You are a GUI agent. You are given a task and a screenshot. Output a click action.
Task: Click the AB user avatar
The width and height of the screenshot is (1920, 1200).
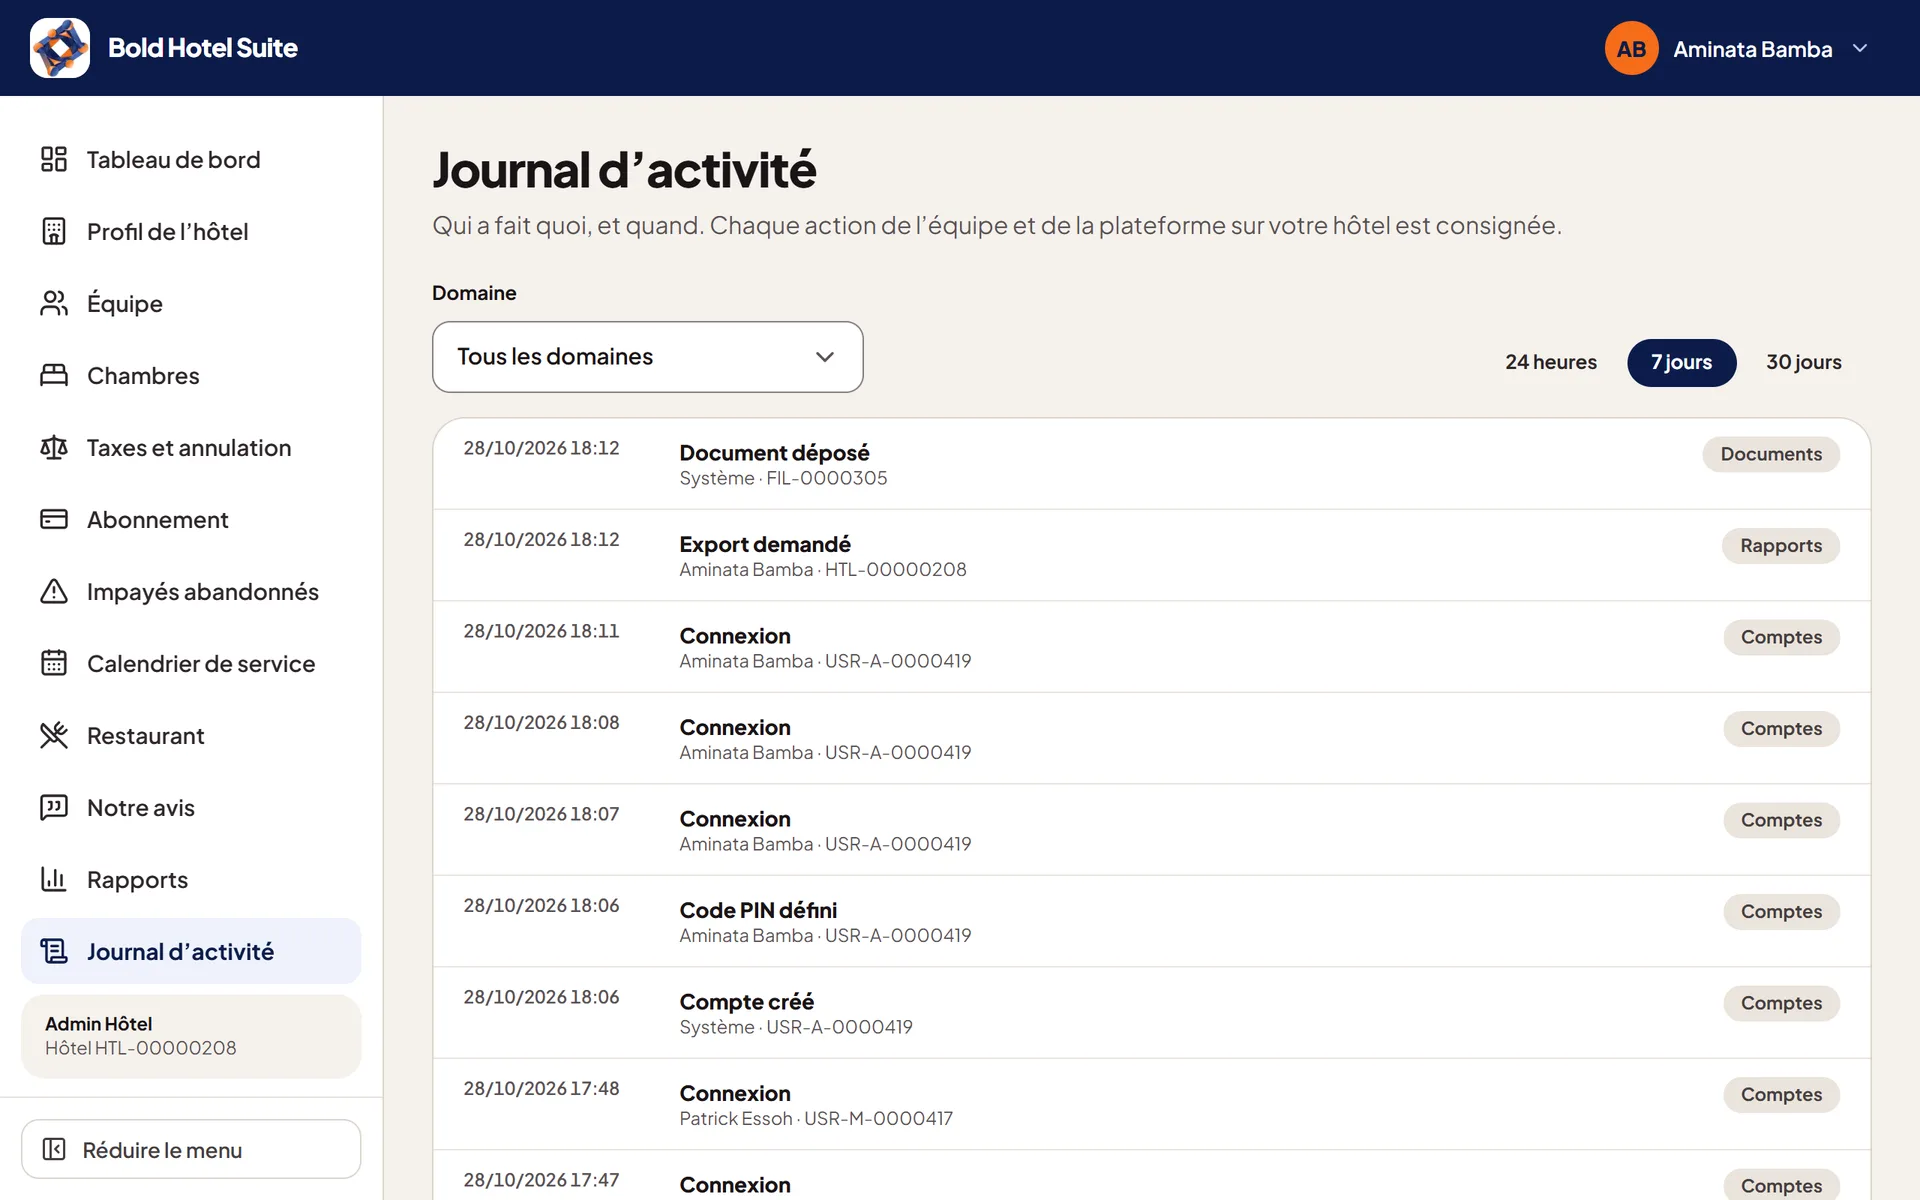point(1631,48)
